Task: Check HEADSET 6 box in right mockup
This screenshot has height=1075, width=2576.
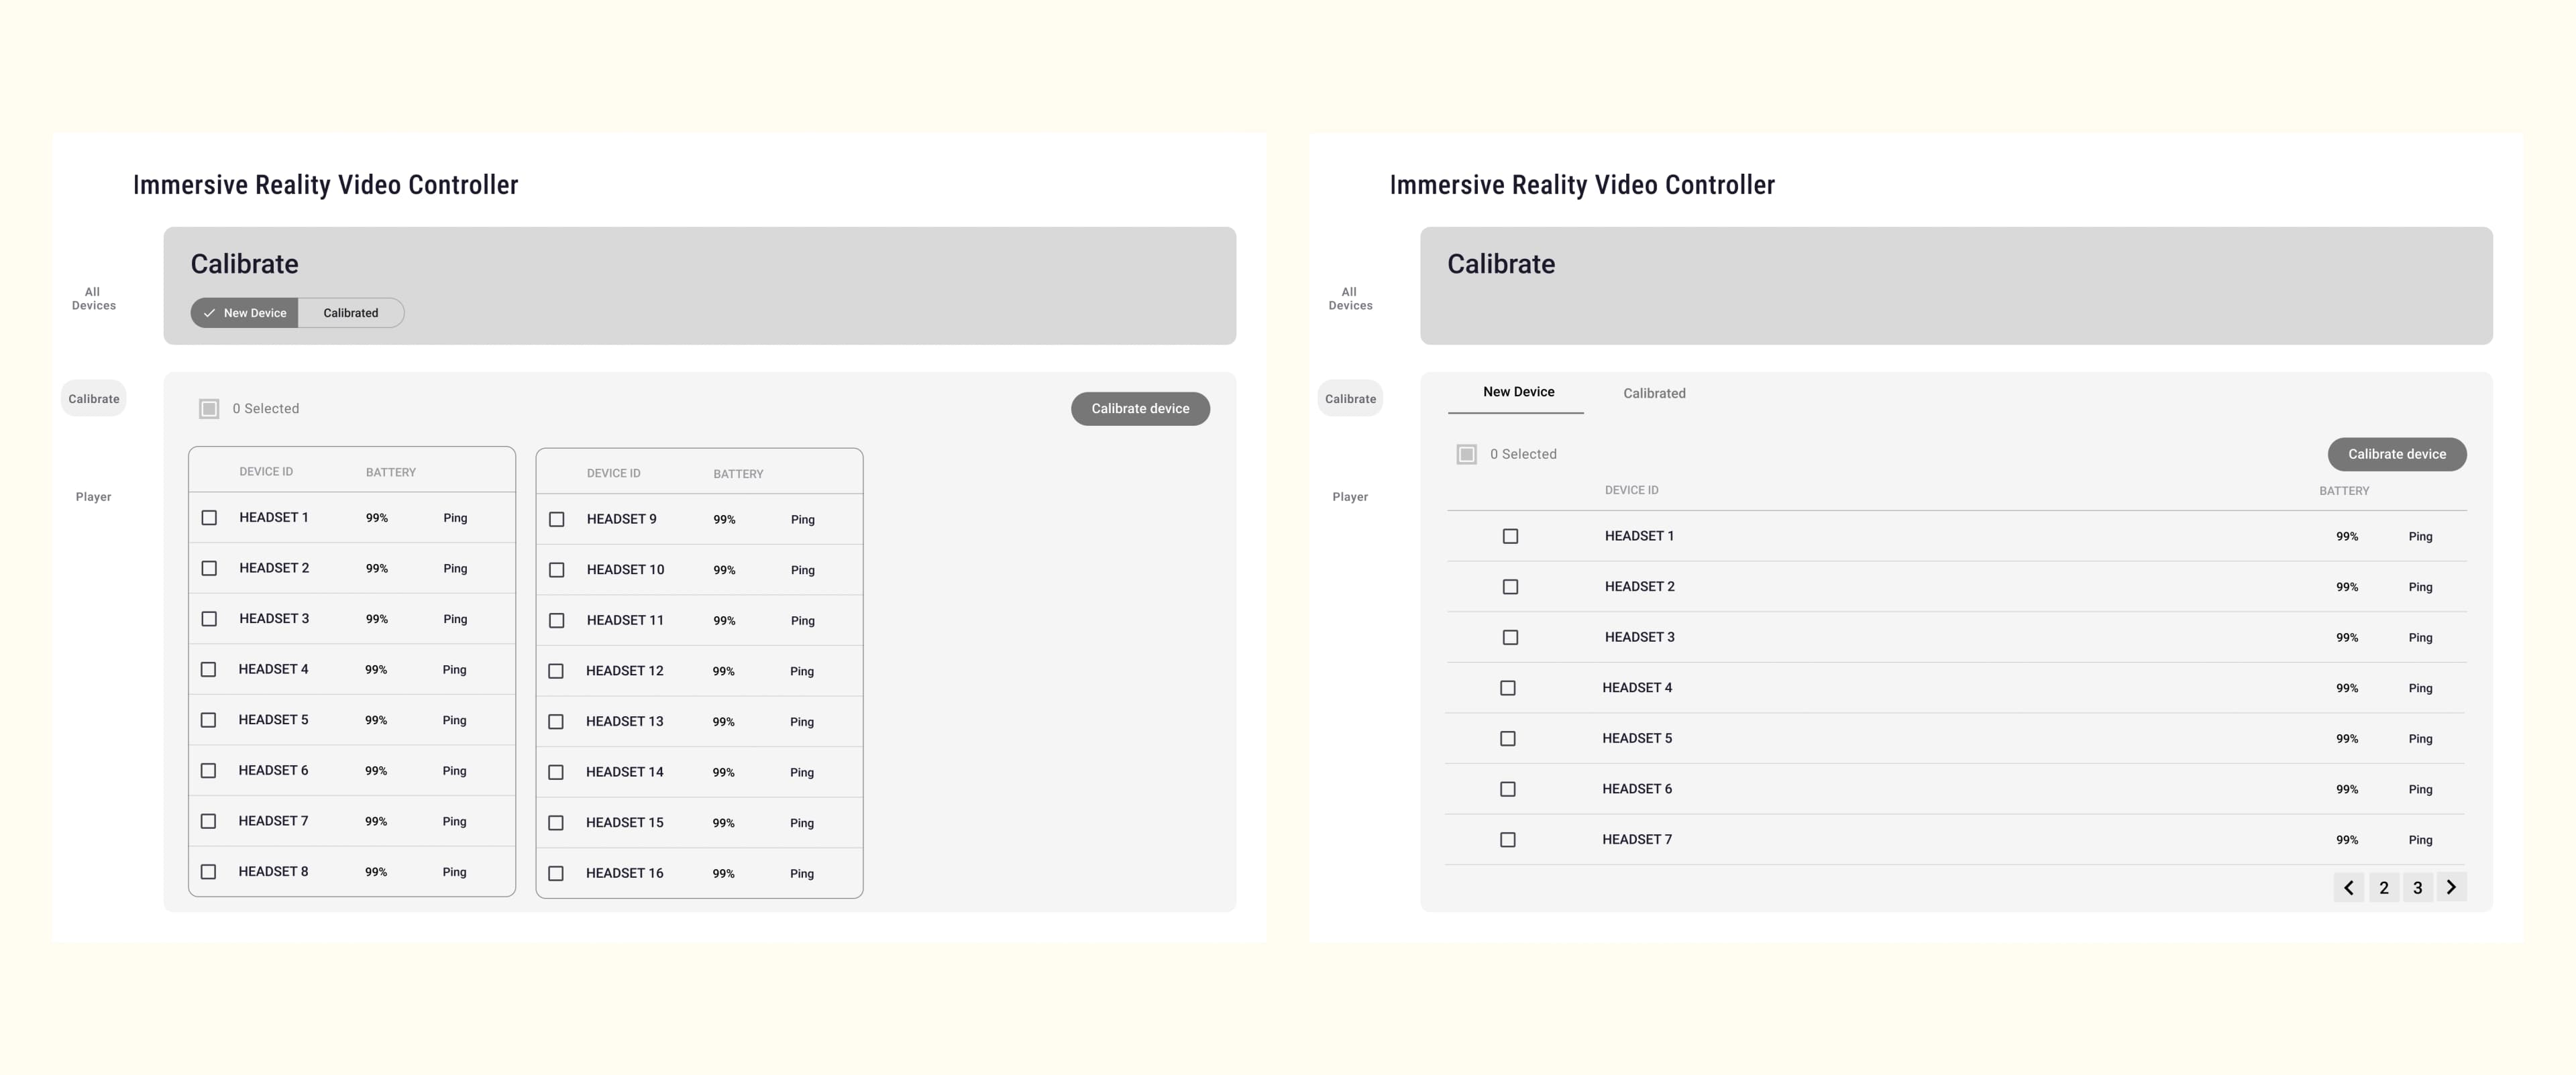Action: pyautogui.click(x=1508, y=789)
